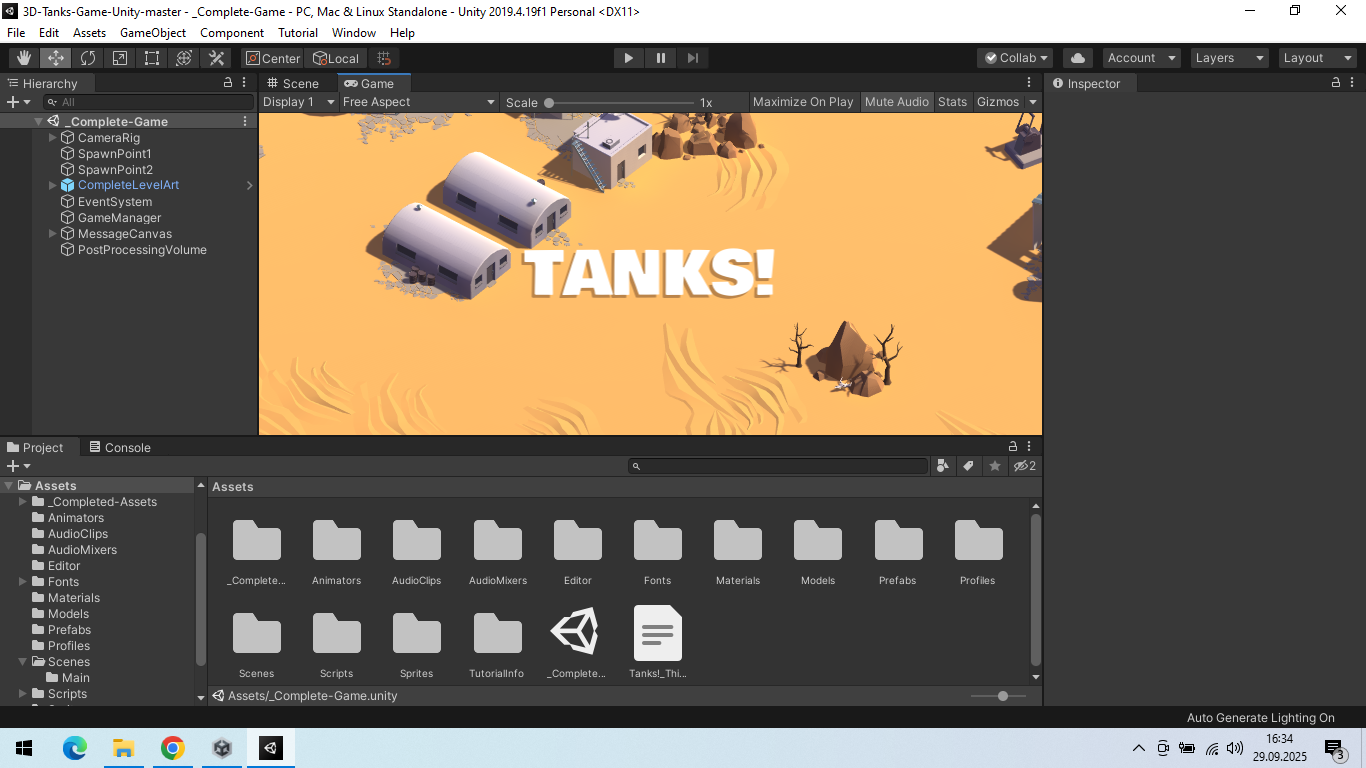
Task: Step one frame forward
Action: [693, 58]
